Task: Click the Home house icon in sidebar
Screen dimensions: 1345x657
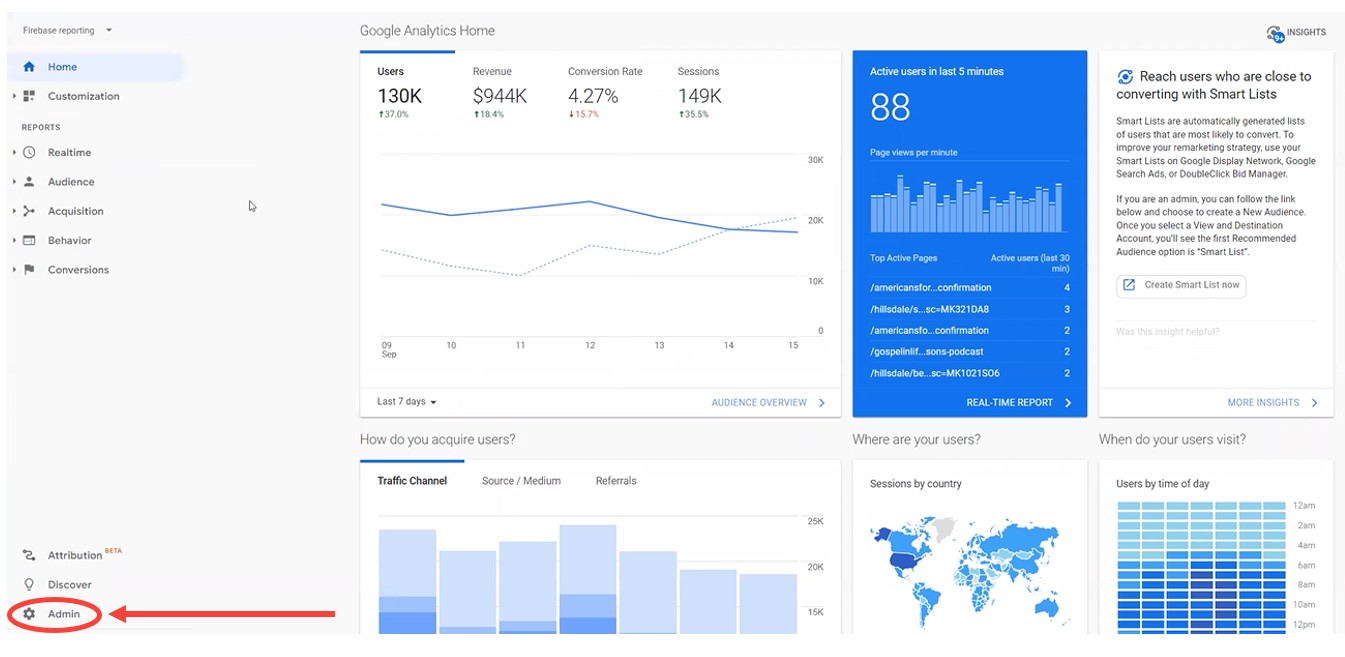Action: click(x=29, y=67)
